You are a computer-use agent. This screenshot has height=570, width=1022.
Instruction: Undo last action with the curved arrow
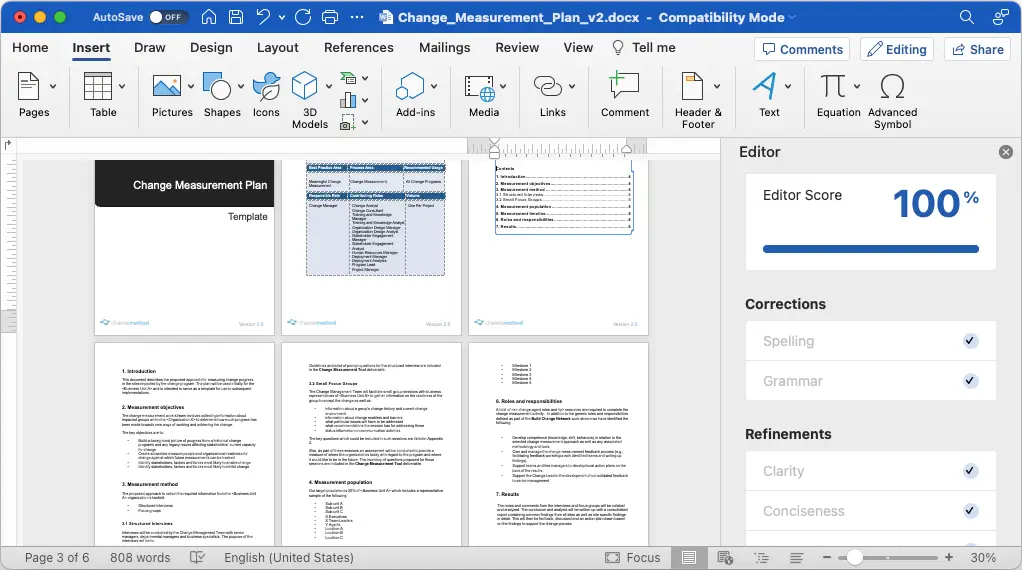tap(263, 18)
